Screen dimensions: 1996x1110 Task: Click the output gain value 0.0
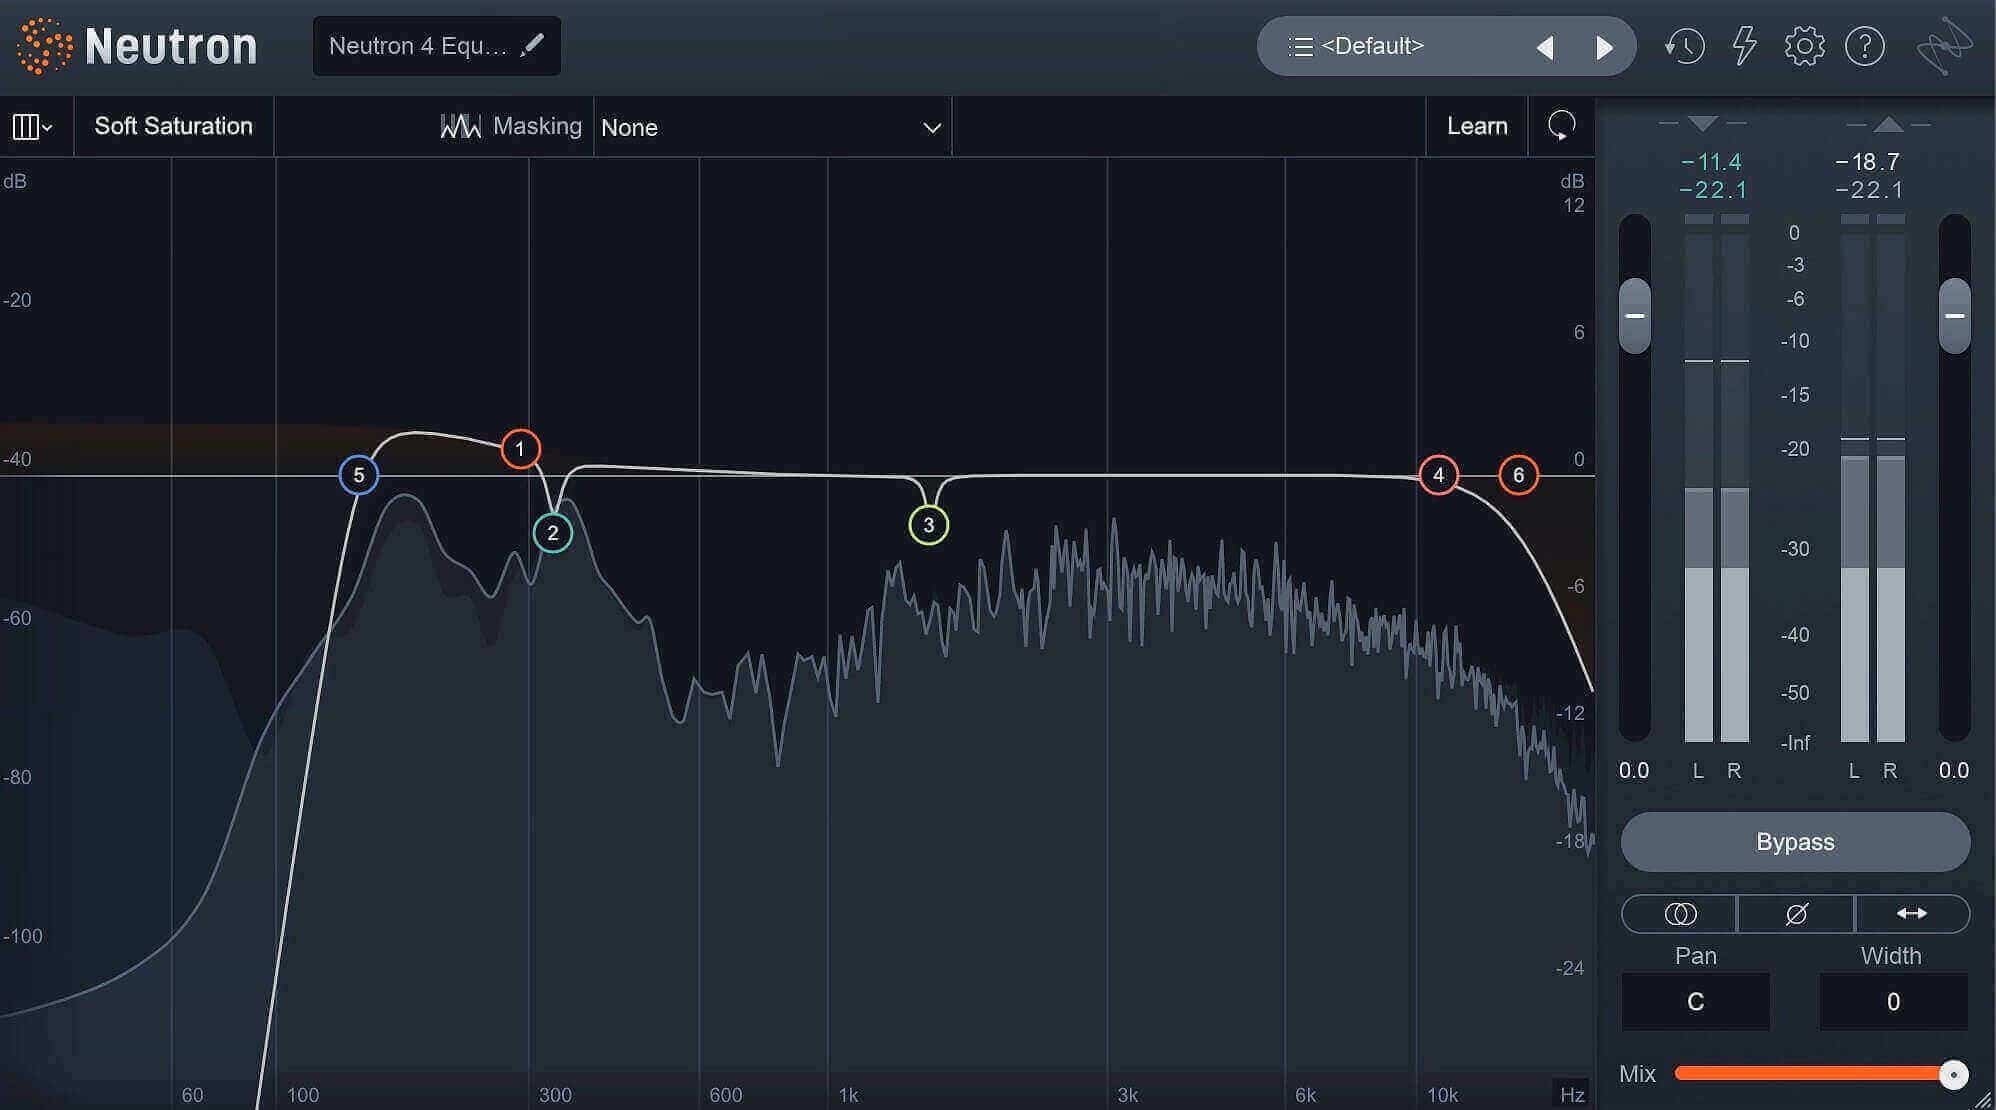click(1954, 771)
